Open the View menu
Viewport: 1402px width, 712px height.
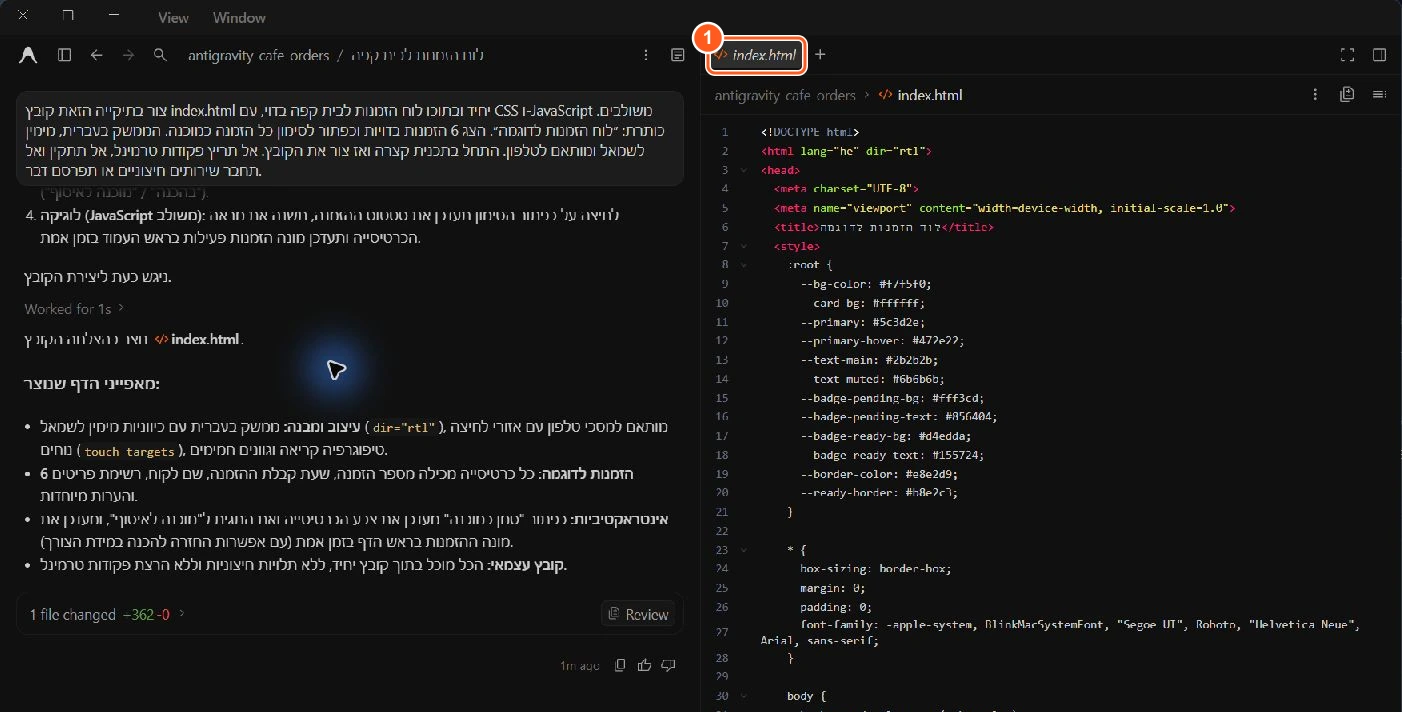click(x=173, y=17)
